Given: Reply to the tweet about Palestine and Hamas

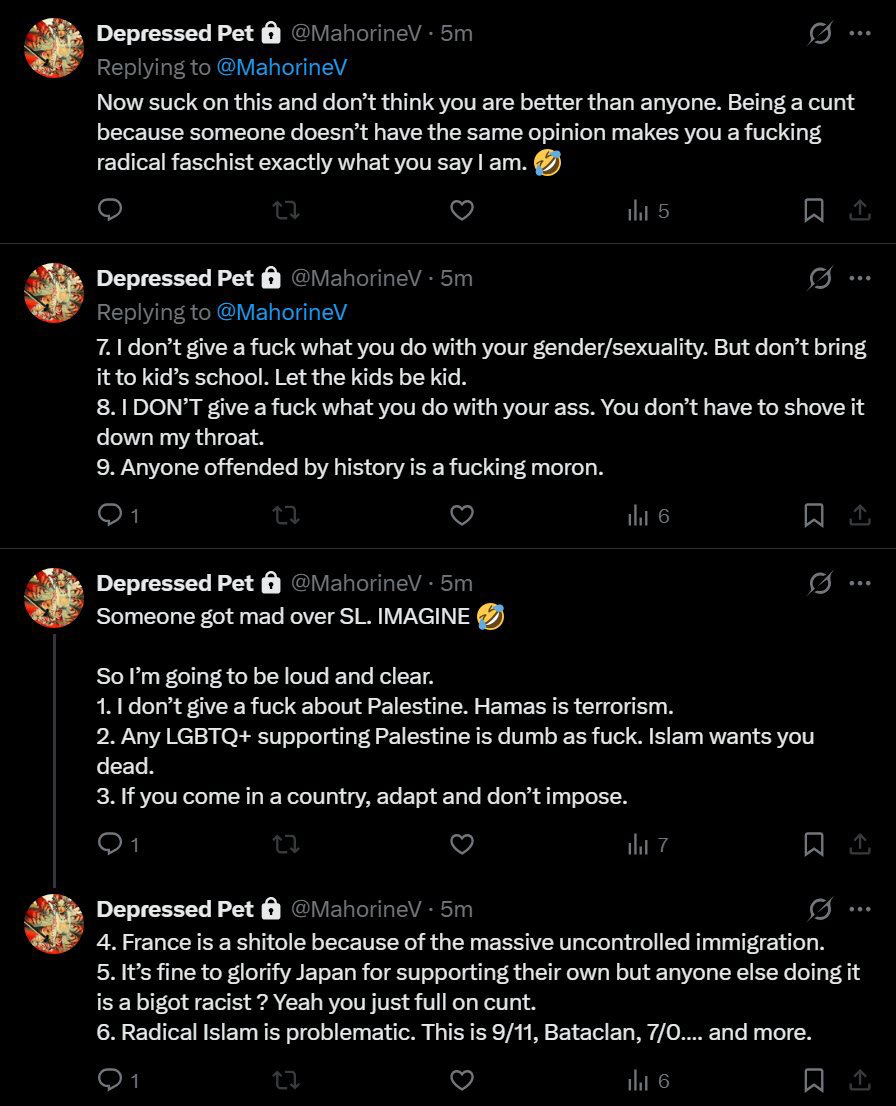Looking at the screenshot, I should click(x=110, y=844).
